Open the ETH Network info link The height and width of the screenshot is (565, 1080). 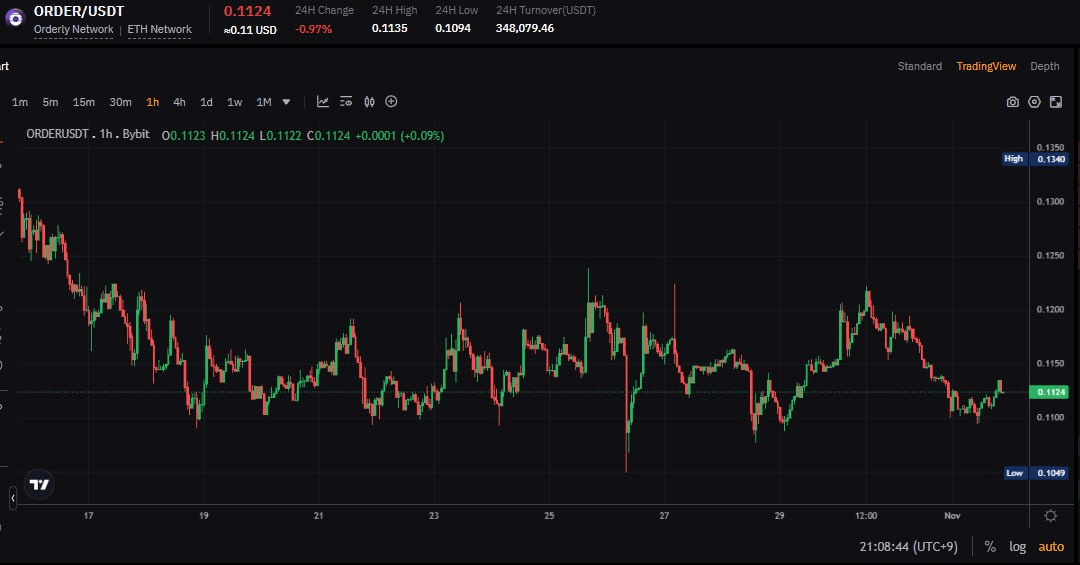[159, 30]
